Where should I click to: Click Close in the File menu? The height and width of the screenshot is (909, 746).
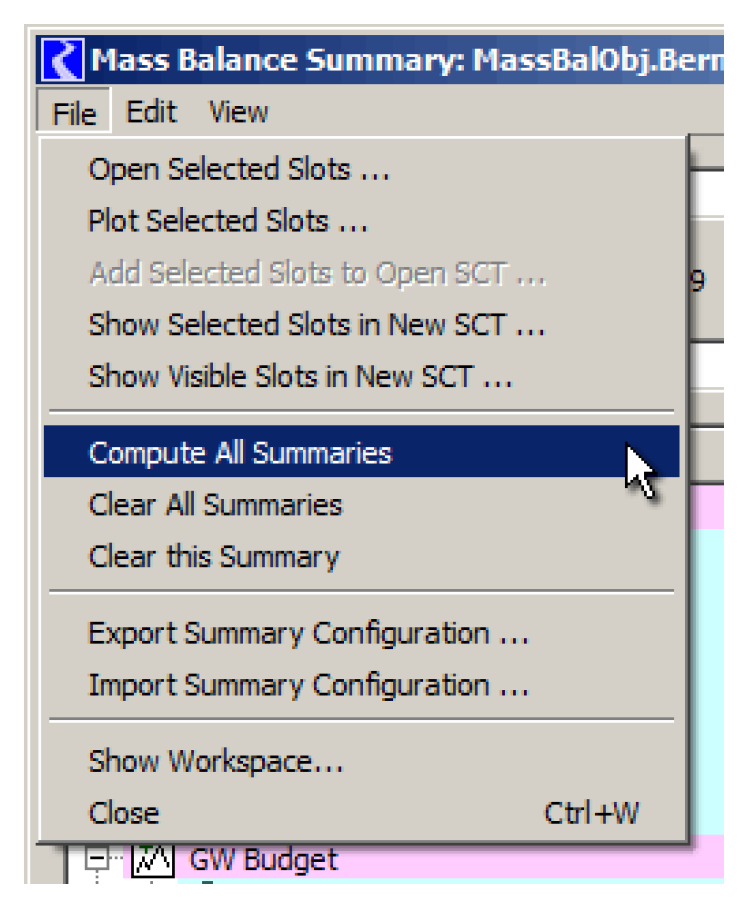(x=124, y=813)
